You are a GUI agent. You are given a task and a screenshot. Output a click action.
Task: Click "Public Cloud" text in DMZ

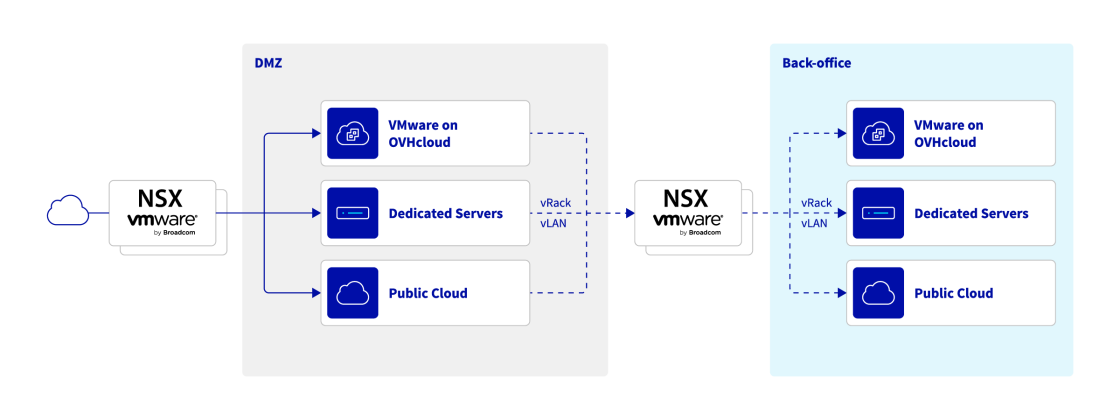coord(428,293)
